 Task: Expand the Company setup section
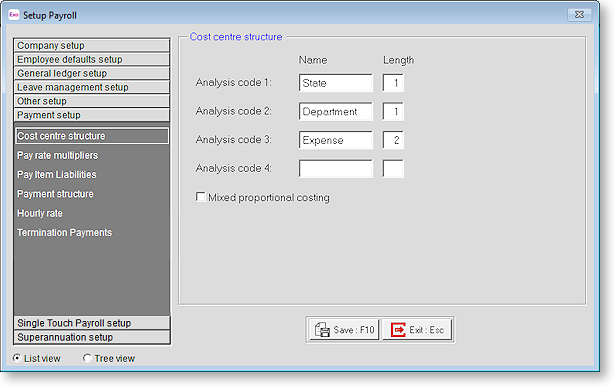point(92,45)
